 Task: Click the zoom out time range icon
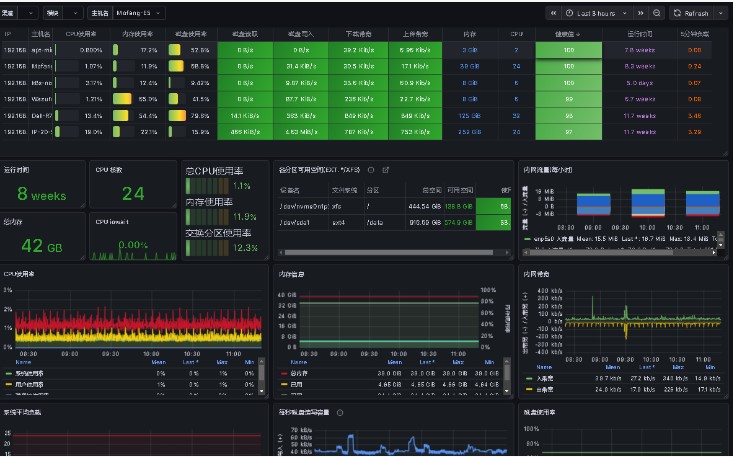click(656, 13)
